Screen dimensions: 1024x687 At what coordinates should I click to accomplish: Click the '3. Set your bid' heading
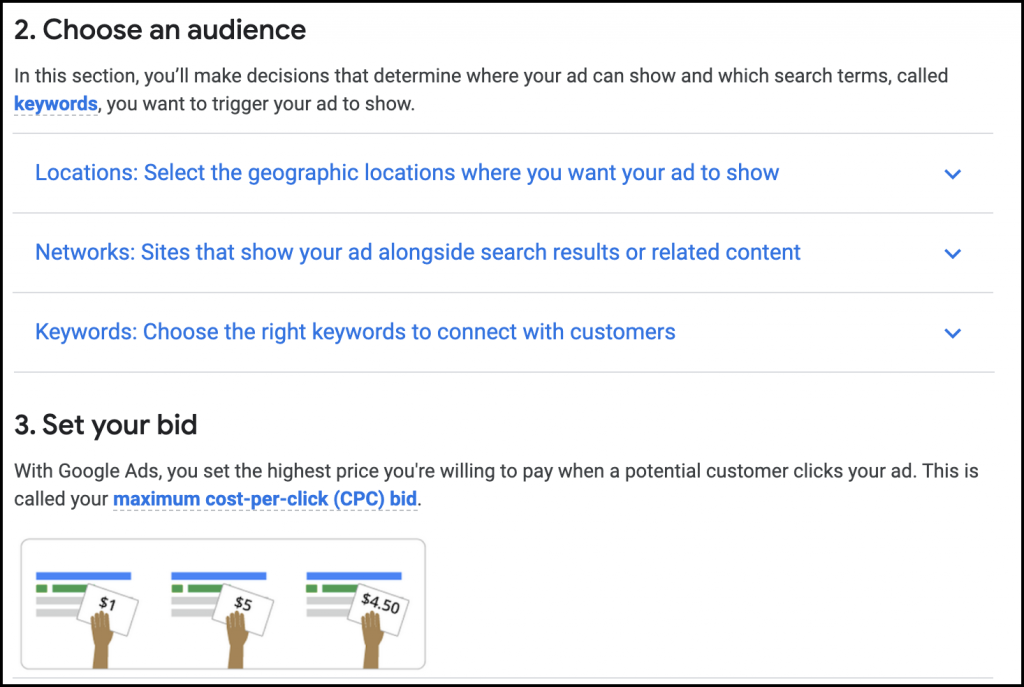click(106, 425)
